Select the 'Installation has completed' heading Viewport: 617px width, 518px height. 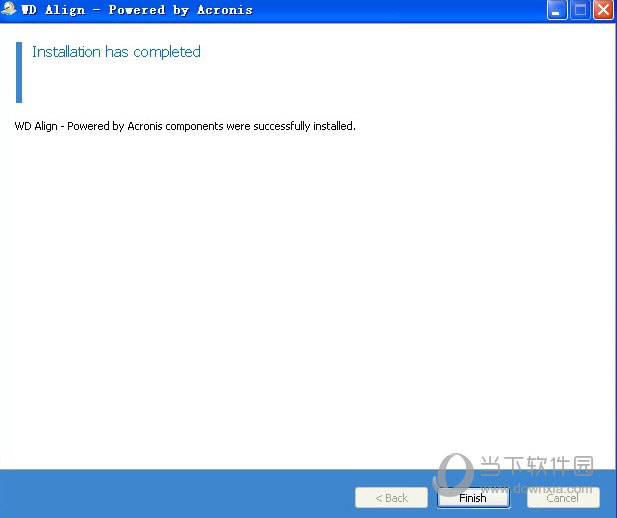point(116,52)
